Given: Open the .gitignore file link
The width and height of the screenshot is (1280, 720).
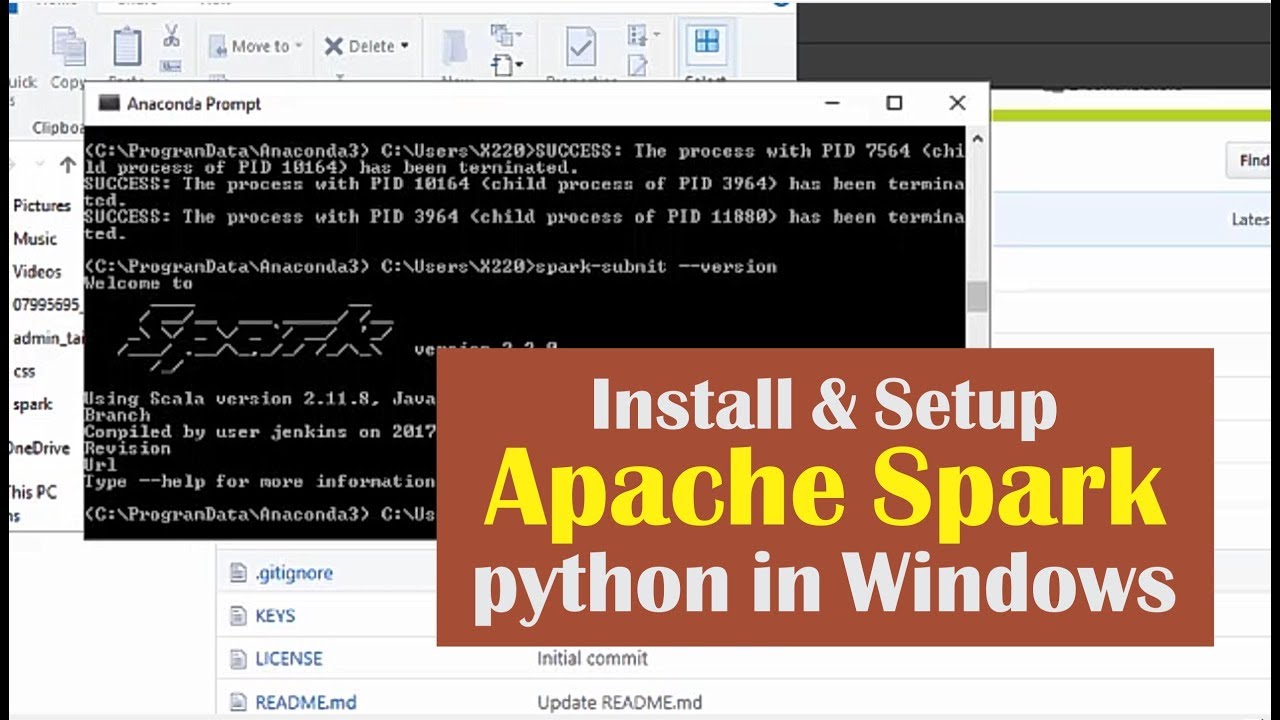Looking at the screenshot, I should click(x=294, y=573).
